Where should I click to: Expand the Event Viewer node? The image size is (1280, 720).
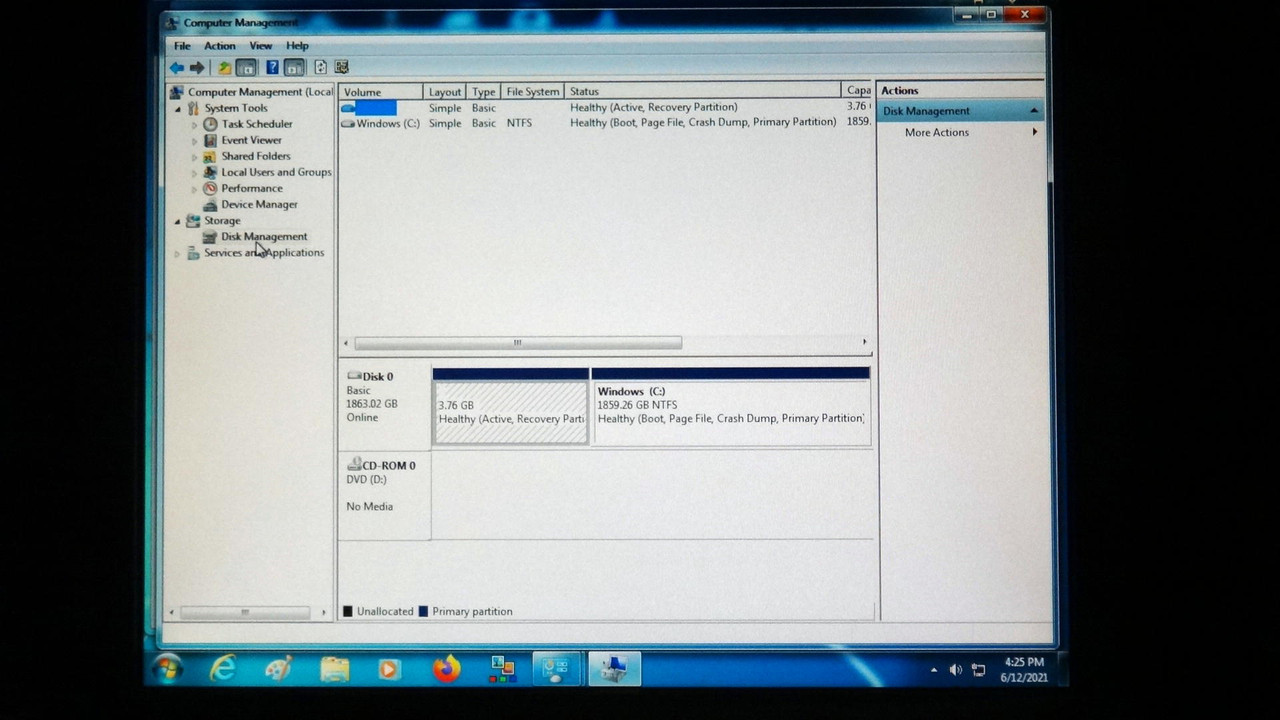[x=194, y=140]
